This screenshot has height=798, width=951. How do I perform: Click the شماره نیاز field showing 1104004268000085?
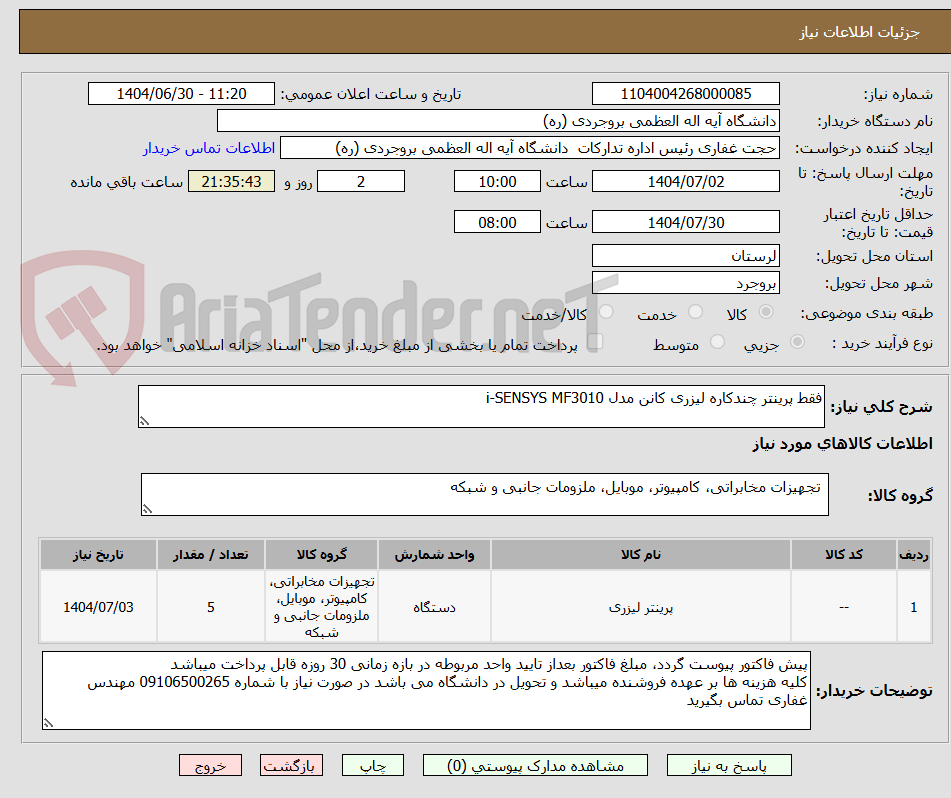686,93
